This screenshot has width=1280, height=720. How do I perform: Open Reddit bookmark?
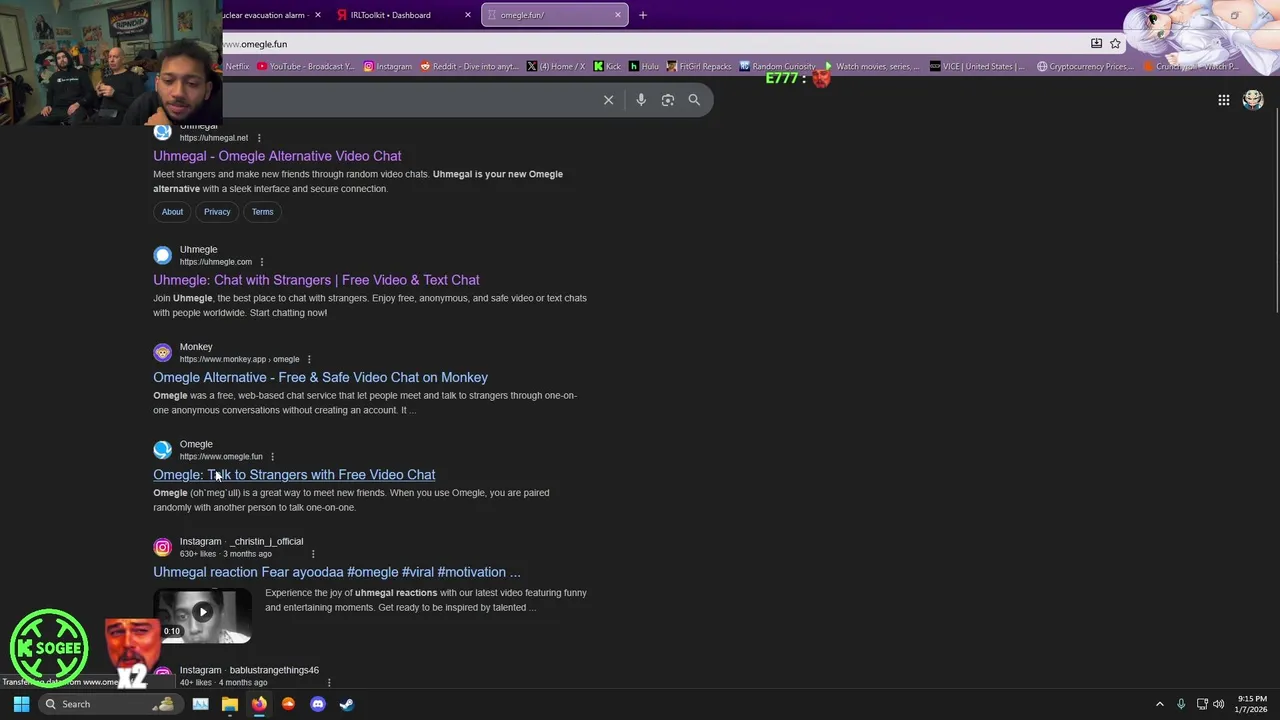[x=469, y=66]
